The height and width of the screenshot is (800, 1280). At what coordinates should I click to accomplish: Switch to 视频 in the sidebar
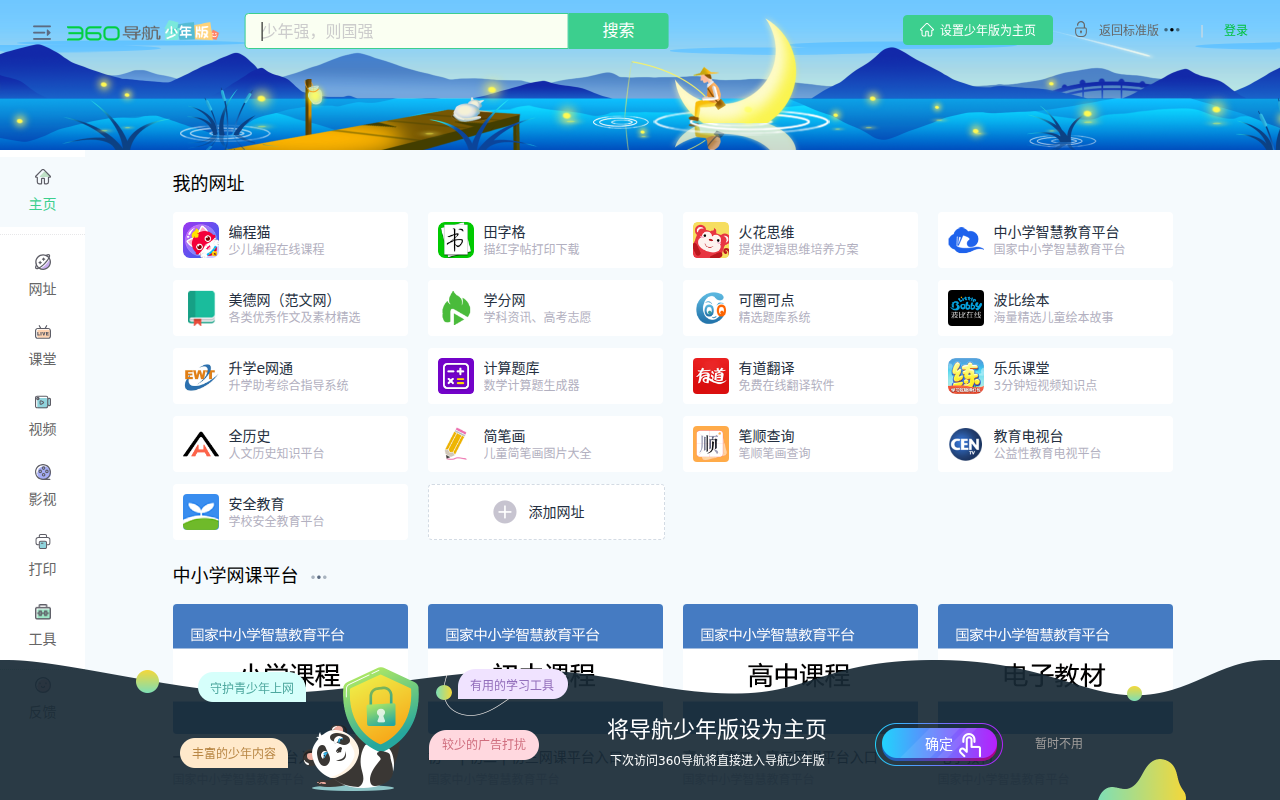coord(42,415)
